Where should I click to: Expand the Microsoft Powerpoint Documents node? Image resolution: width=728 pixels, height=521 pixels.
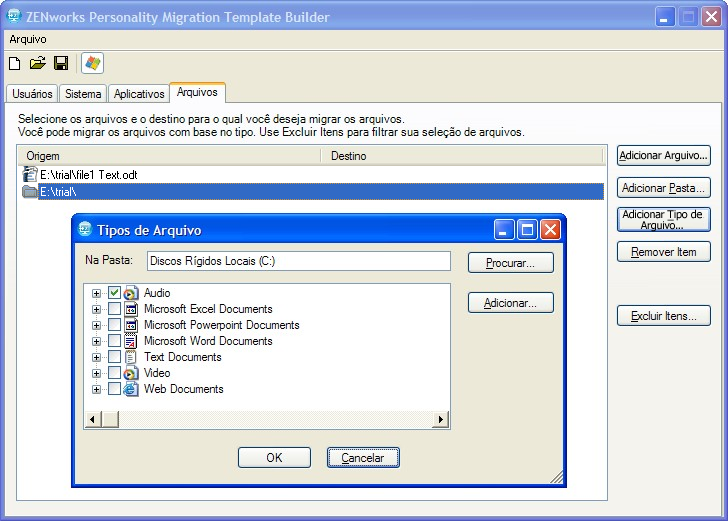96,326
